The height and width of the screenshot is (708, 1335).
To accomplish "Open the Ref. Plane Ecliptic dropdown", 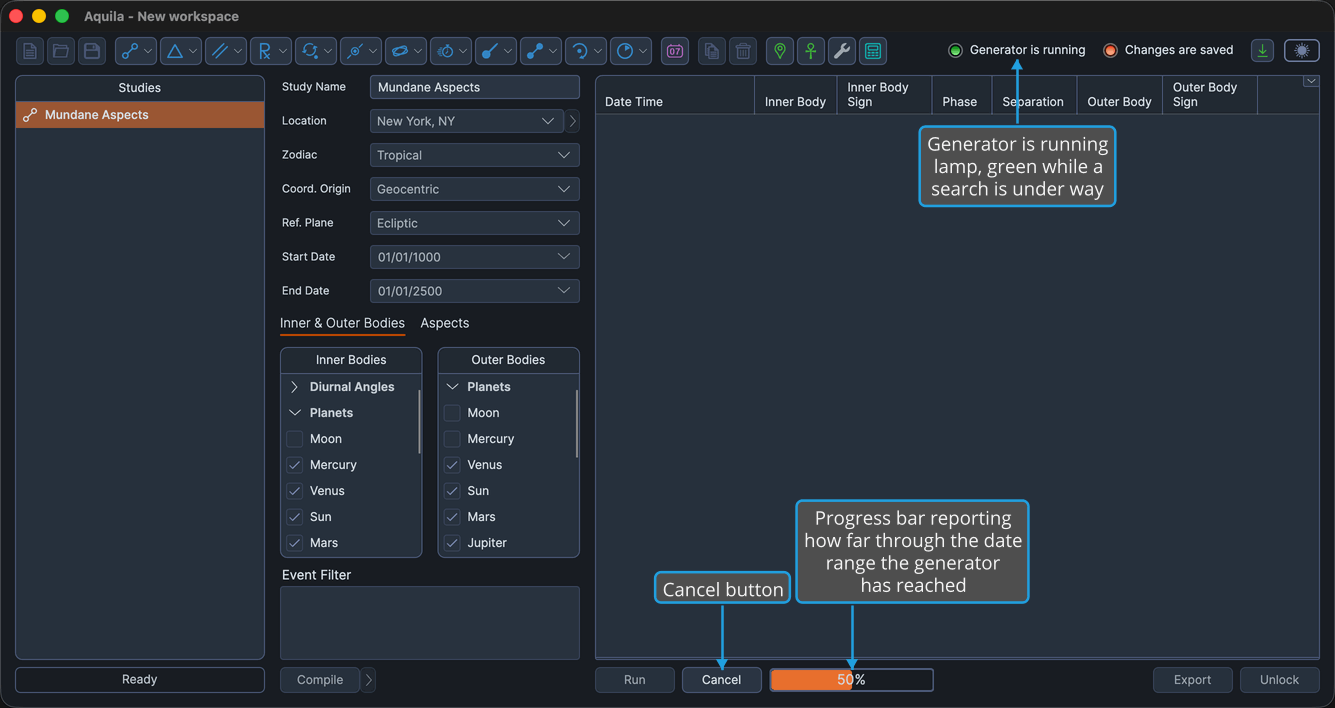I will (x=475, y=223).
